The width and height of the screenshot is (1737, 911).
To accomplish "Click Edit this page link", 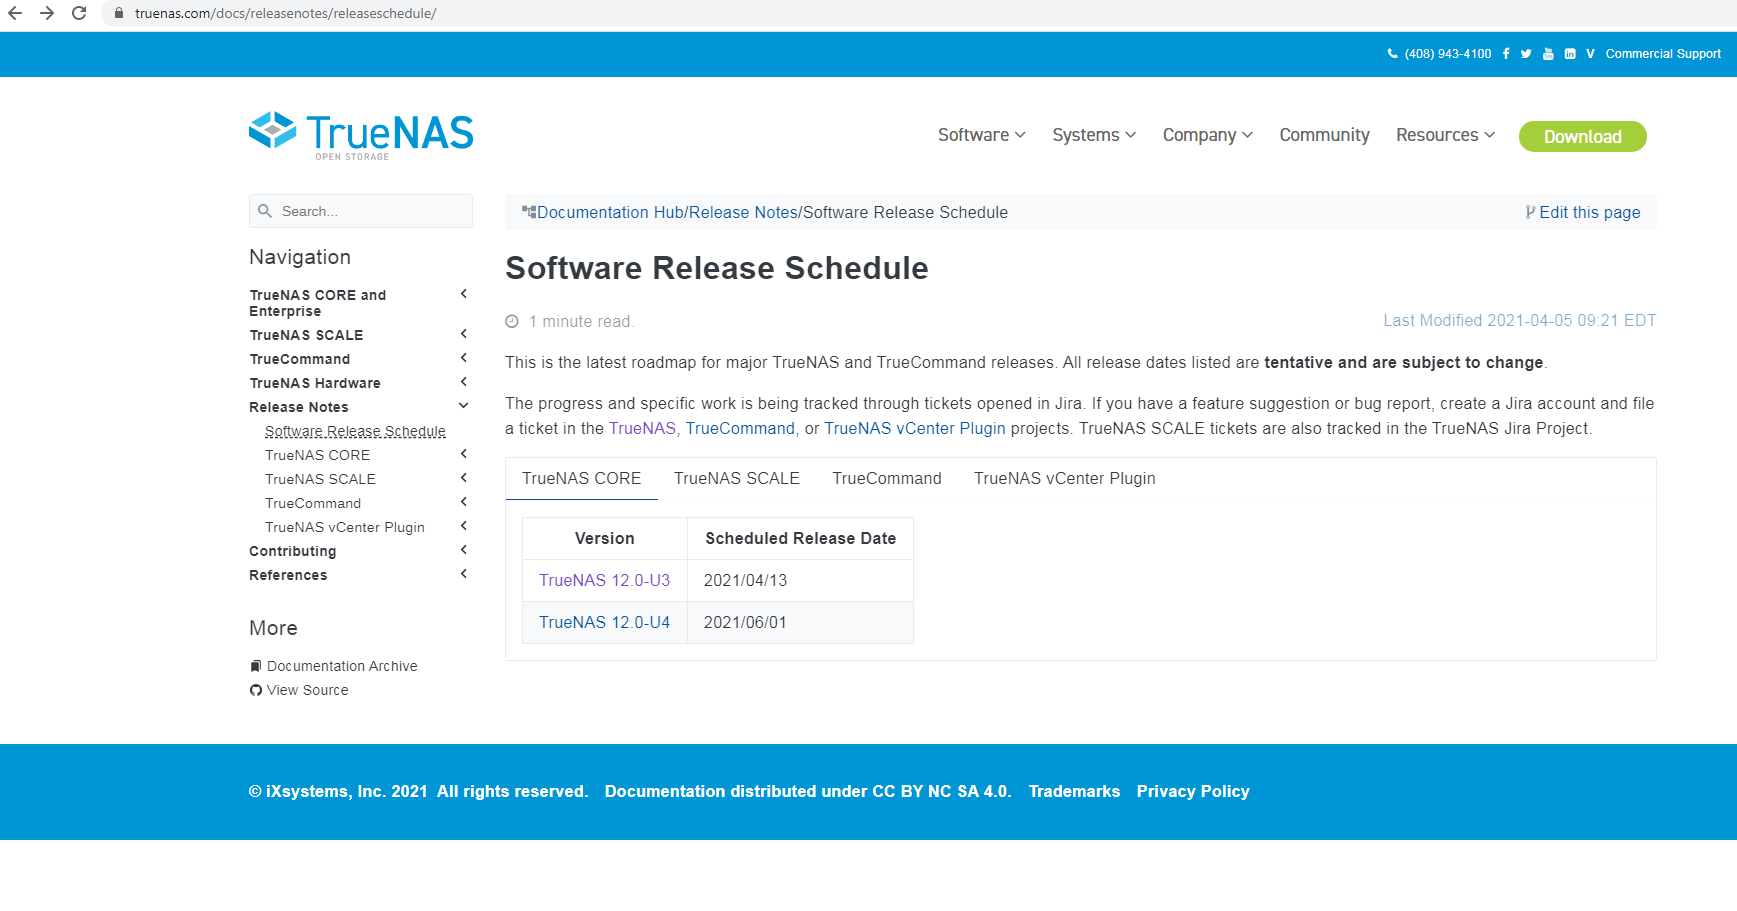I will [1589, 212].
